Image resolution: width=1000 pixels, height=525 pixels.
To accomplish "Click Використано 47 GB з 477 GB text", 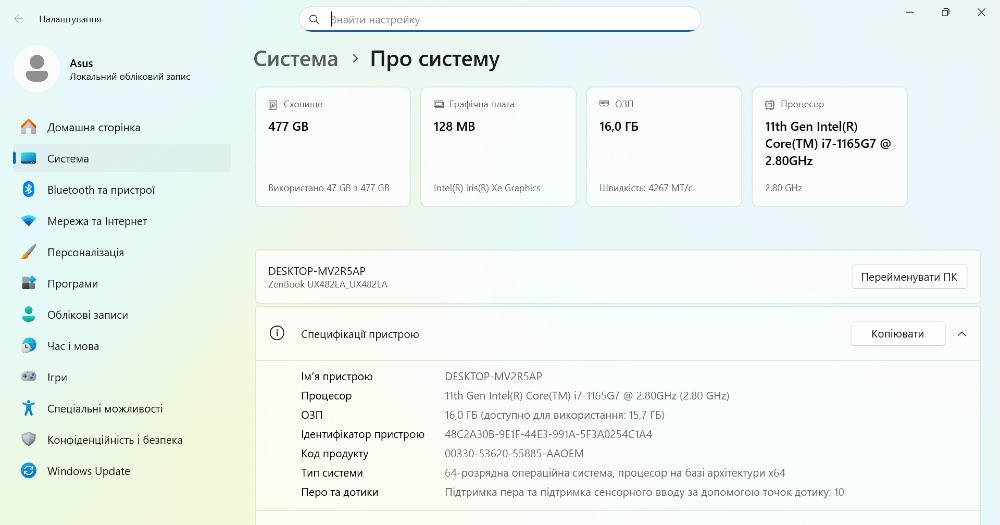I will pyautogui.click(x=328, y=188).
